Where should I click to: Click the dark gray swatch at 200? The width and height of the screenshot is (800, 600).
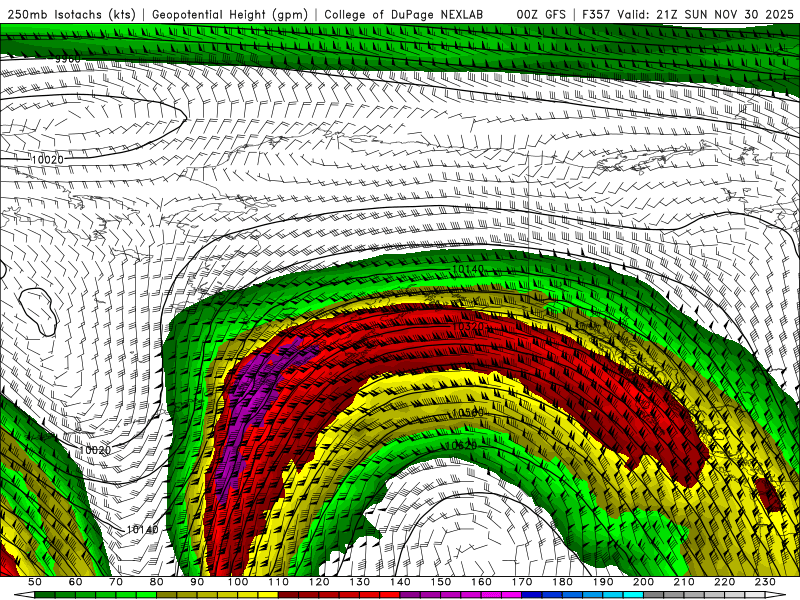point(654,595)
